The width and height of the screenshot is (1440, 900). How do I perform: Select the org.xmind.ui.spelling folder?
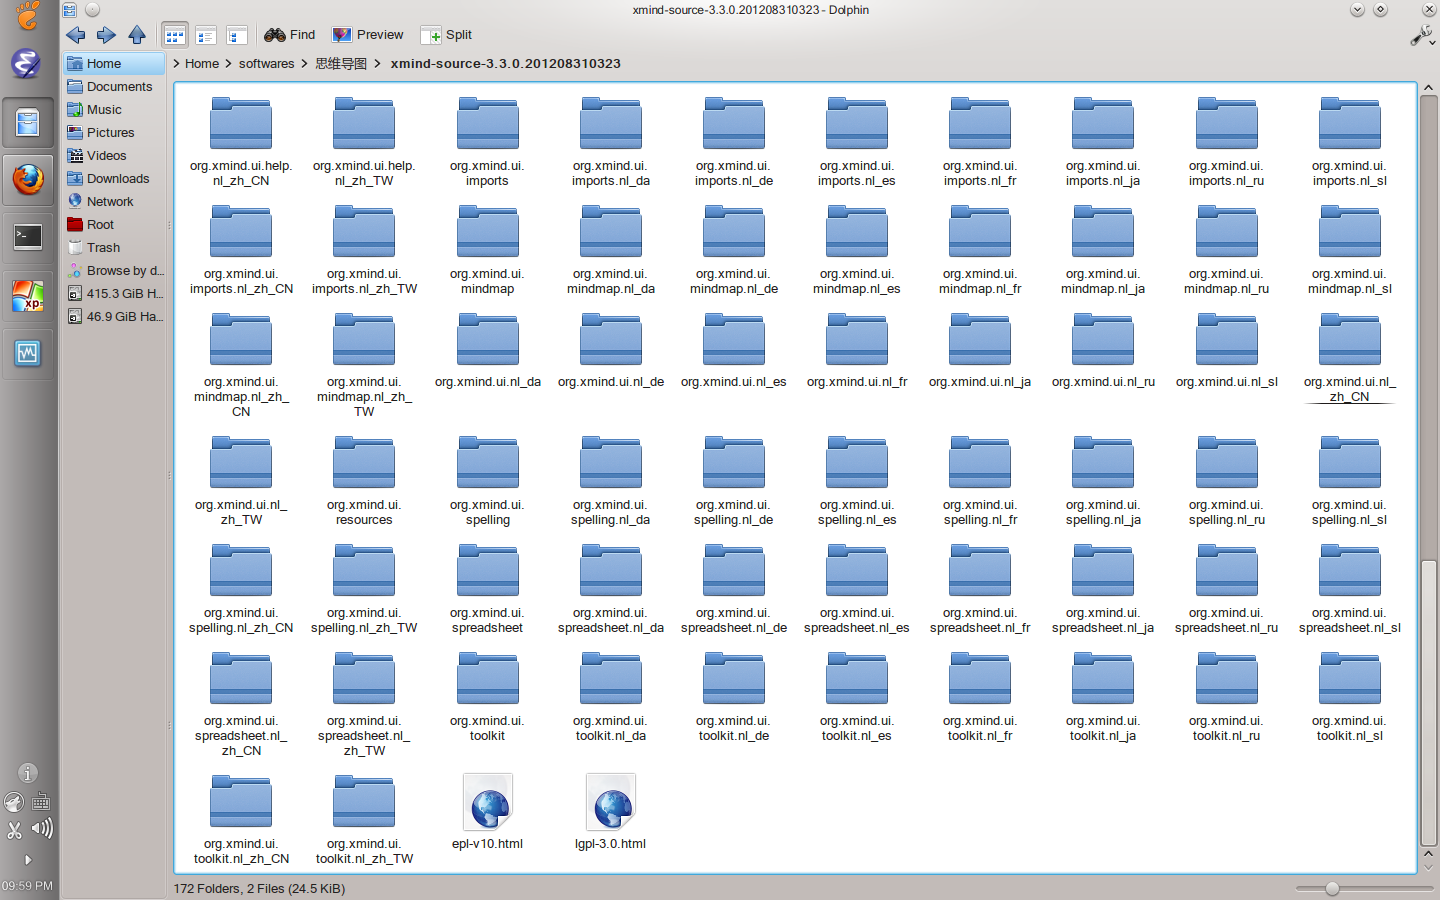487,480
